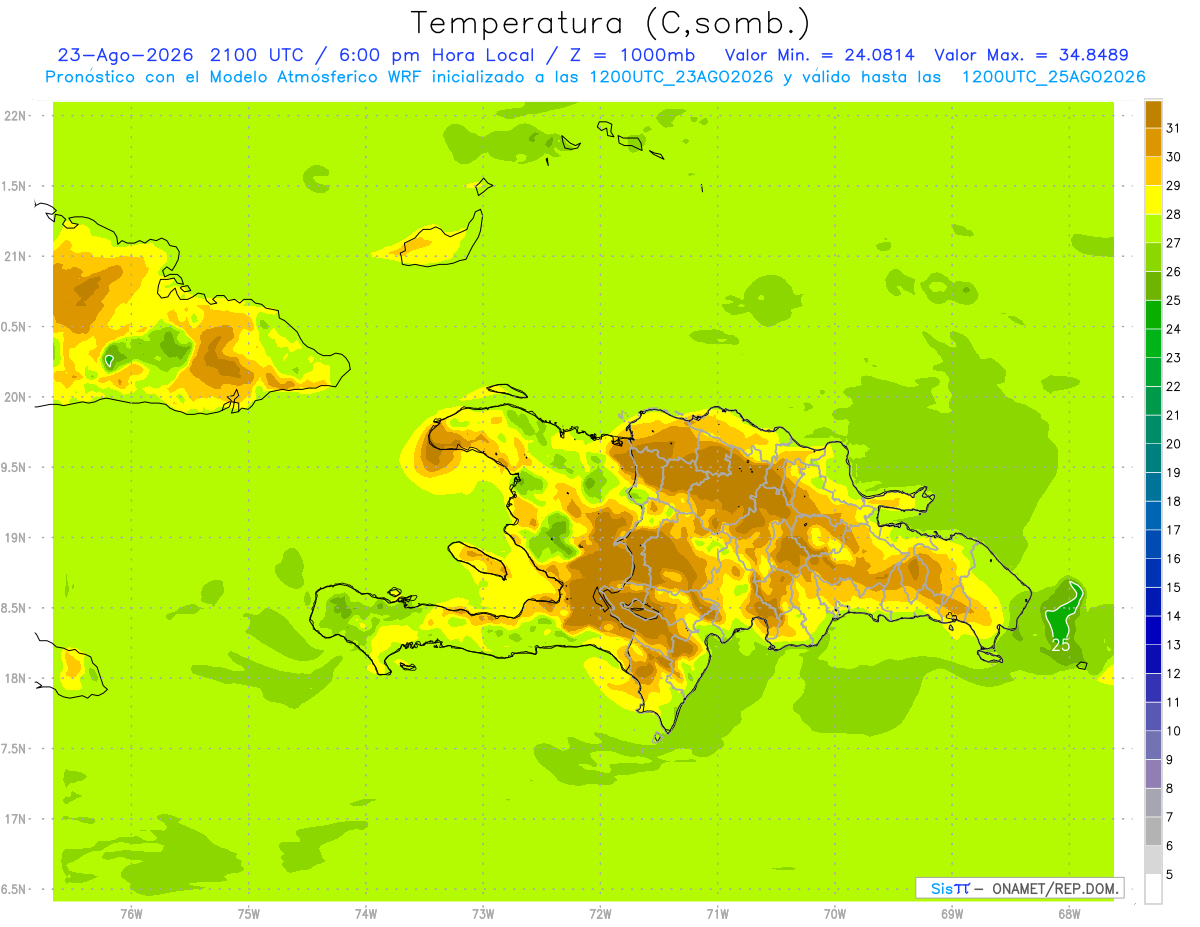Image resolution: width=1200 pixels, height=927 pixels.
Task: Click the 'Temperatura (C,somb.)' chart title
Action: (610, 23)
